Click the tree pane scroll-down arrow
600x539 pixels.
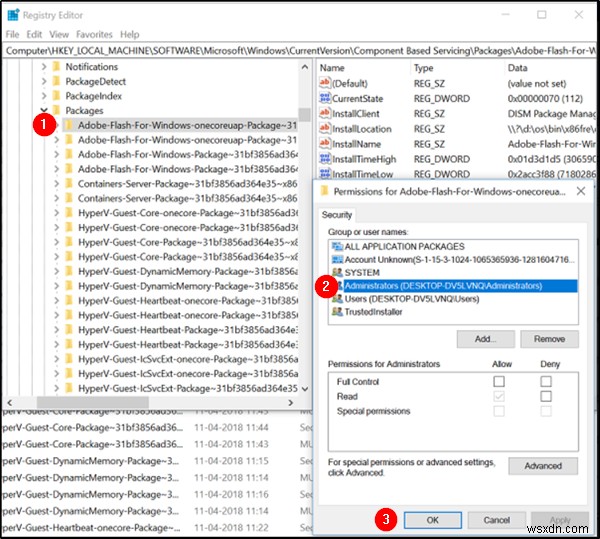click(305, 389)
